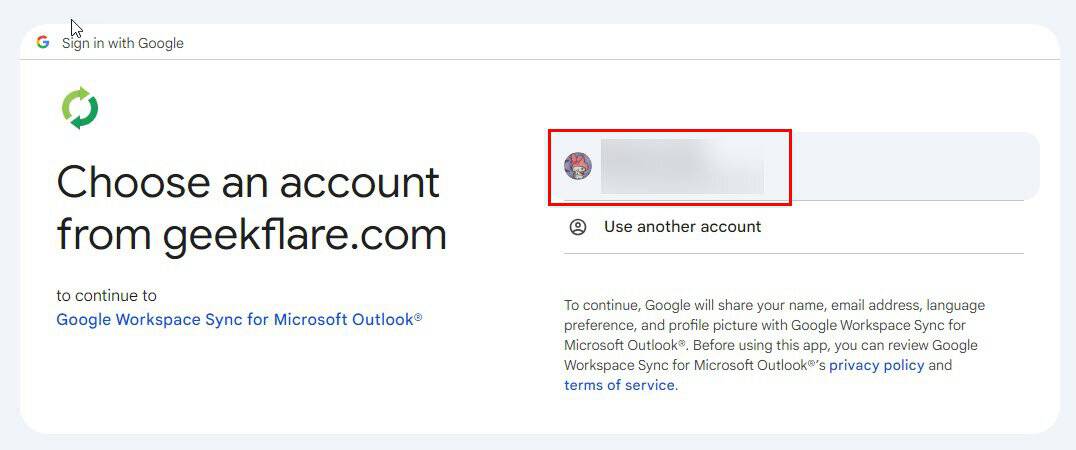
Task: Click the geekflare.com domain in the heading
Action: tap(305, 235)
